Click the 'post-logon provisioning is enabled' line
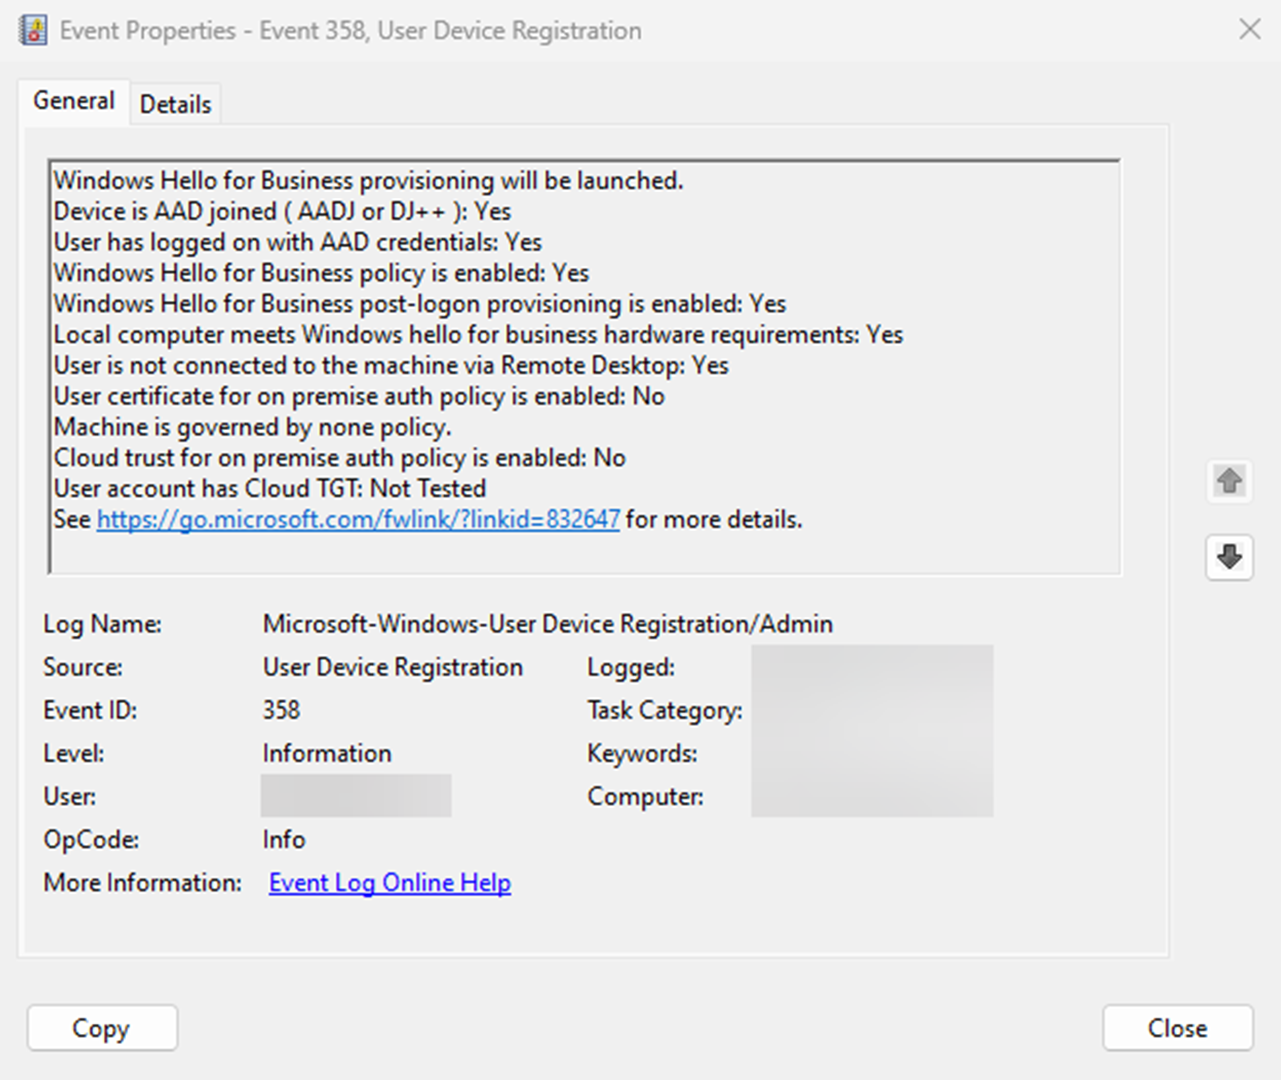Viewport: 1281px width, 1080px height. point(420,304)
